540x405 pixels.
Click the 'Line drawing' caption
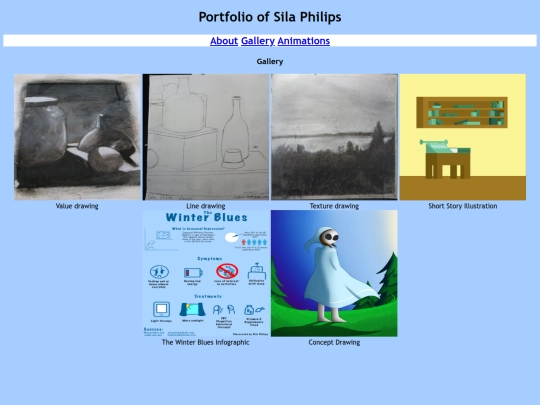(206, 206)
